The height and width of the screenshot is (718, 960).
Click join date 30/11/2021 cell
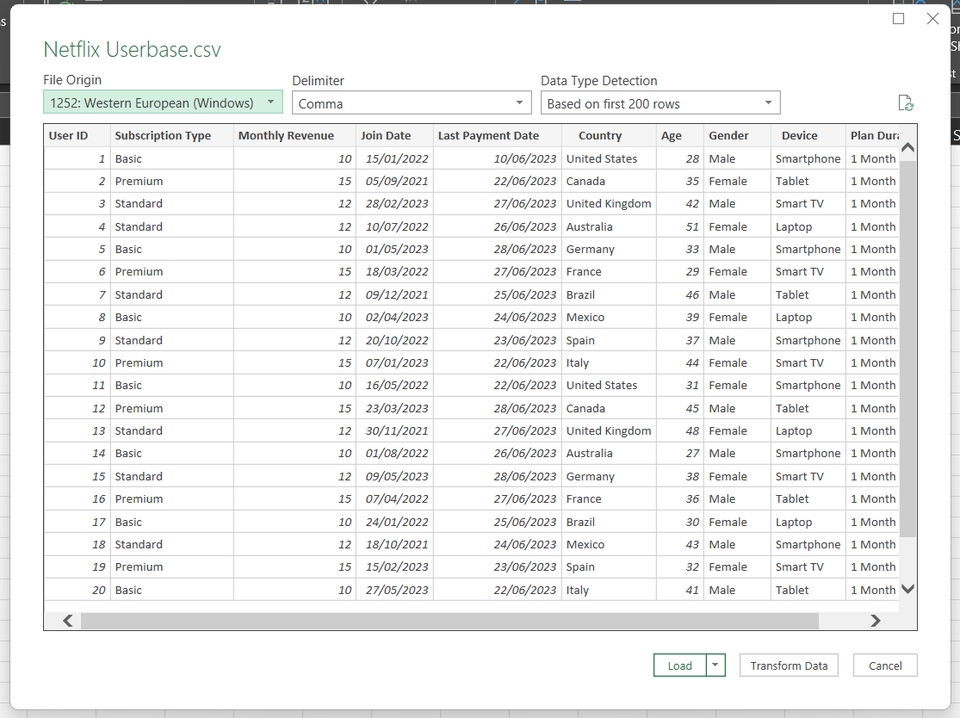click(394, 431)
